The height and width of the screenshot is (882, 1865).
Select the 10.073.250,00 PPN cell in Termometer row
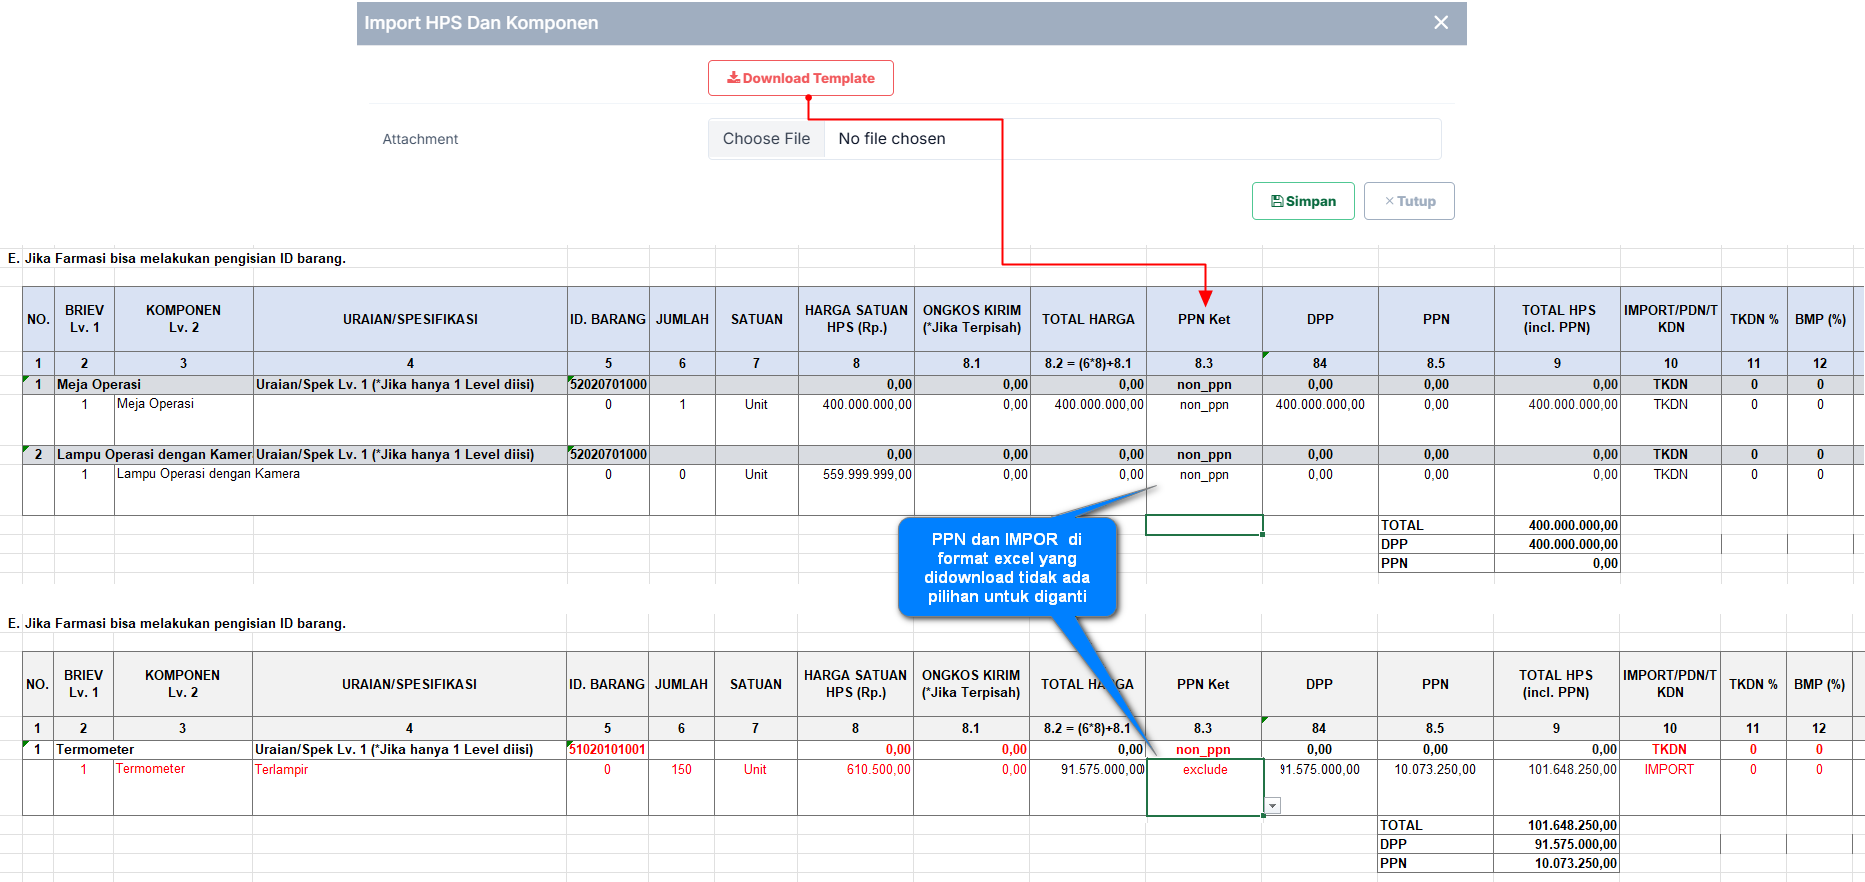click(1434, 770)
